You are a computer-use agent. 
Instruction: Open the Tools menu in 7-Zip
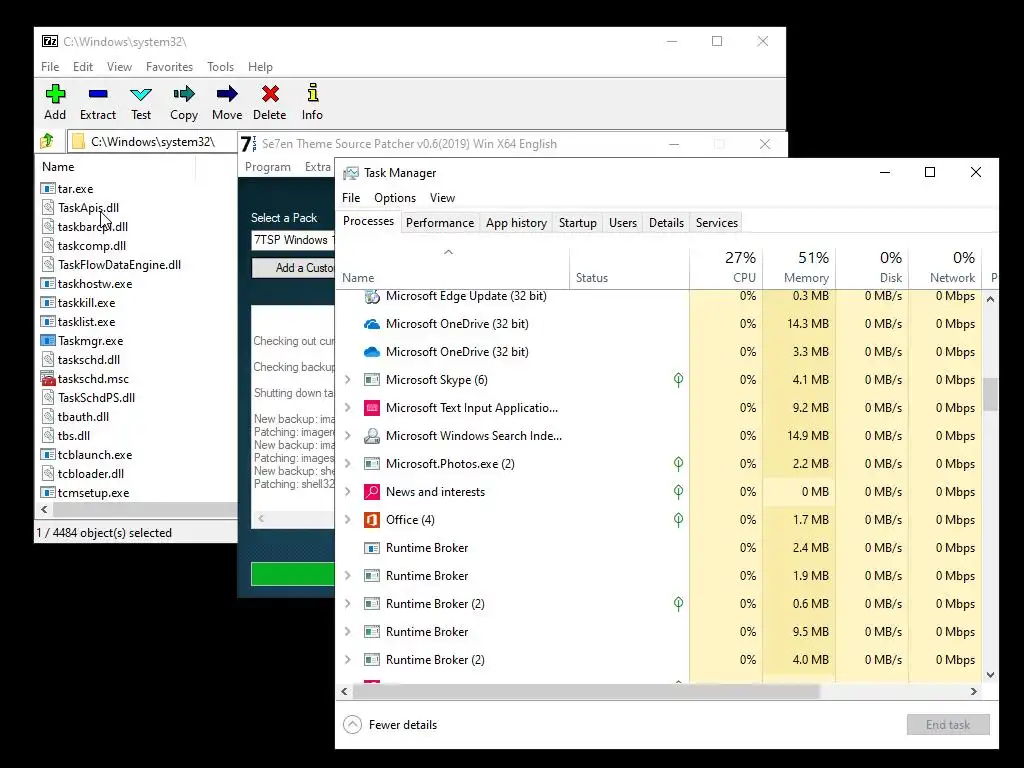220,67
